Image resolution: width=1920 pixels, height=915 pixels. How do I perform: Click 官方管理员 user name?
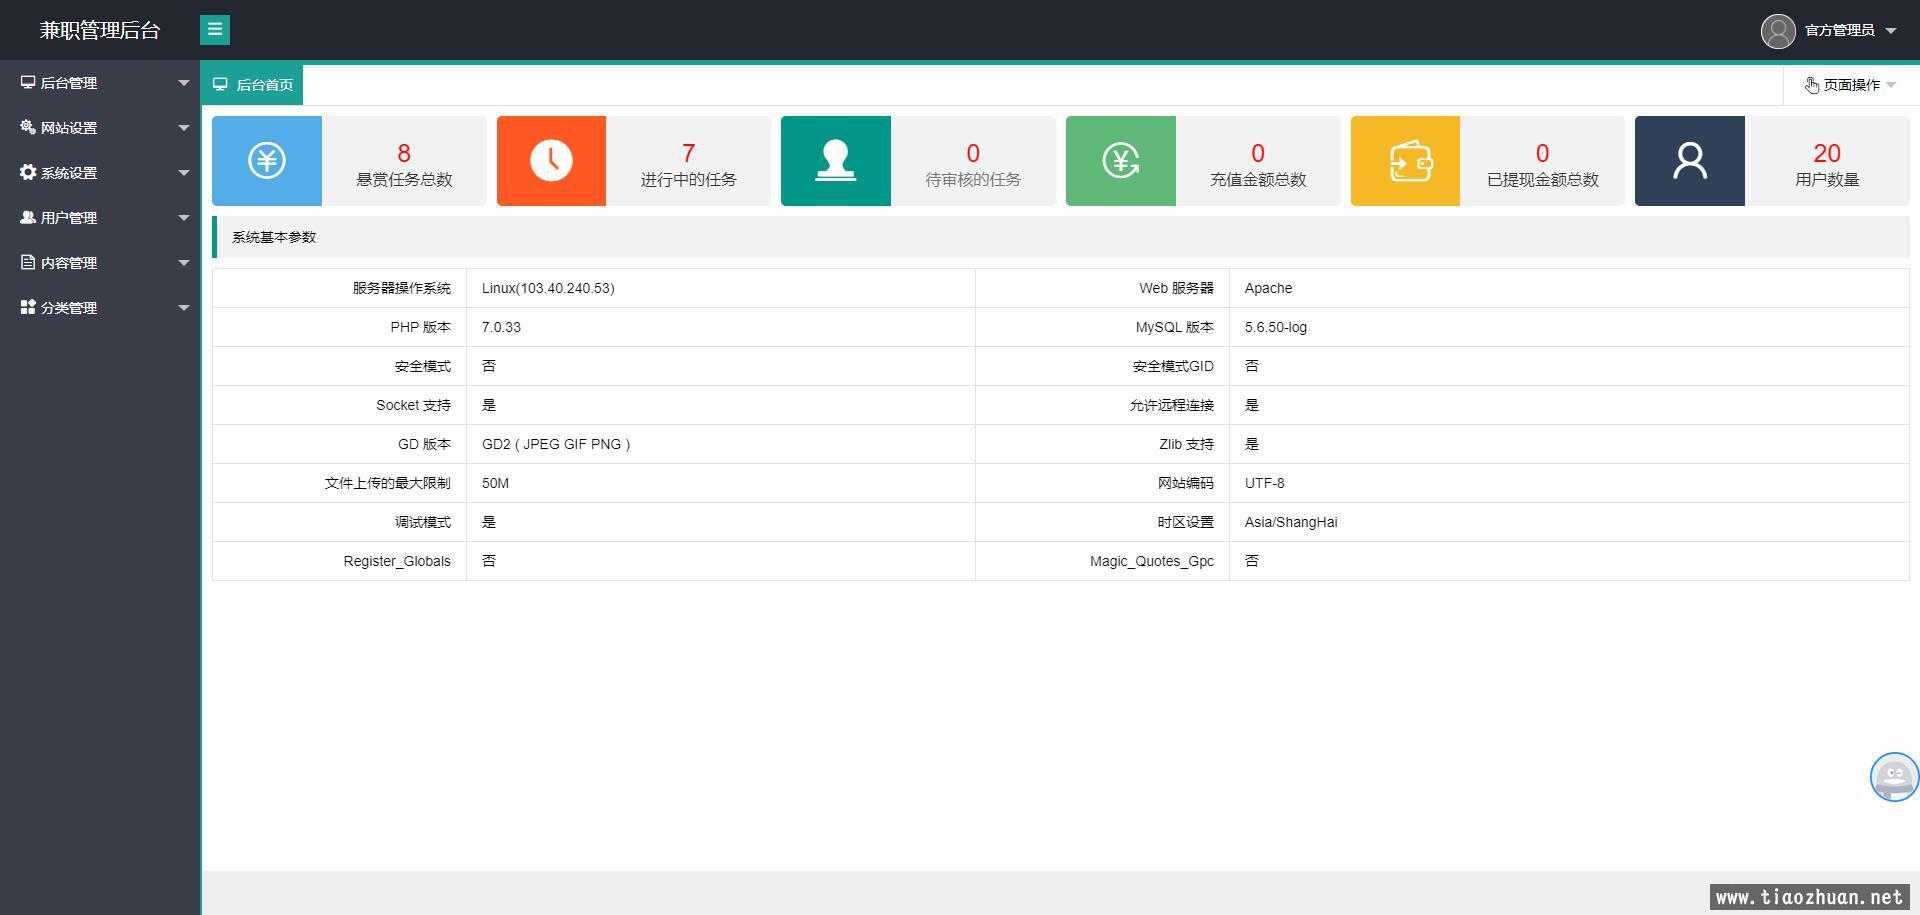tap(1839, 31)
